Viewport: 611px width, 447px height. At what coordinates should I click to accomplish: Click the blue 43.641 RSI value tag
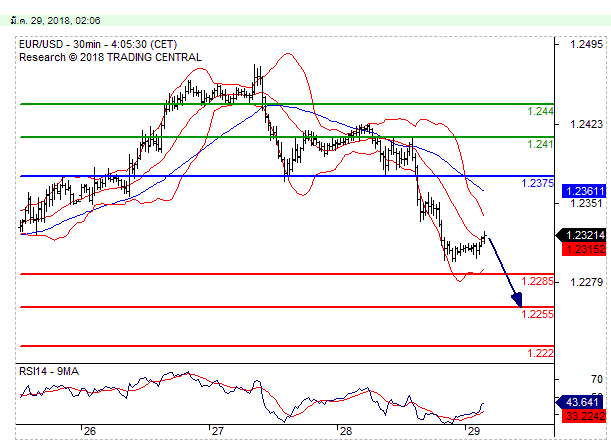(581, 402)
